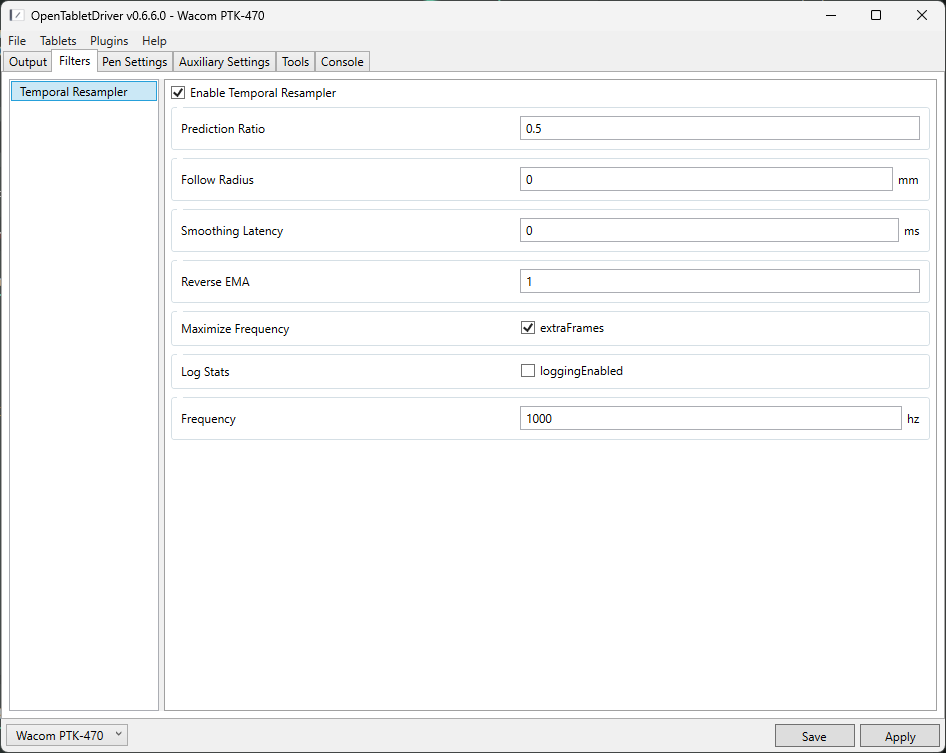Open the Wacom PTK-470 tablet dropdown
This screenshot has height=753, width=946.
click(68, 736)
